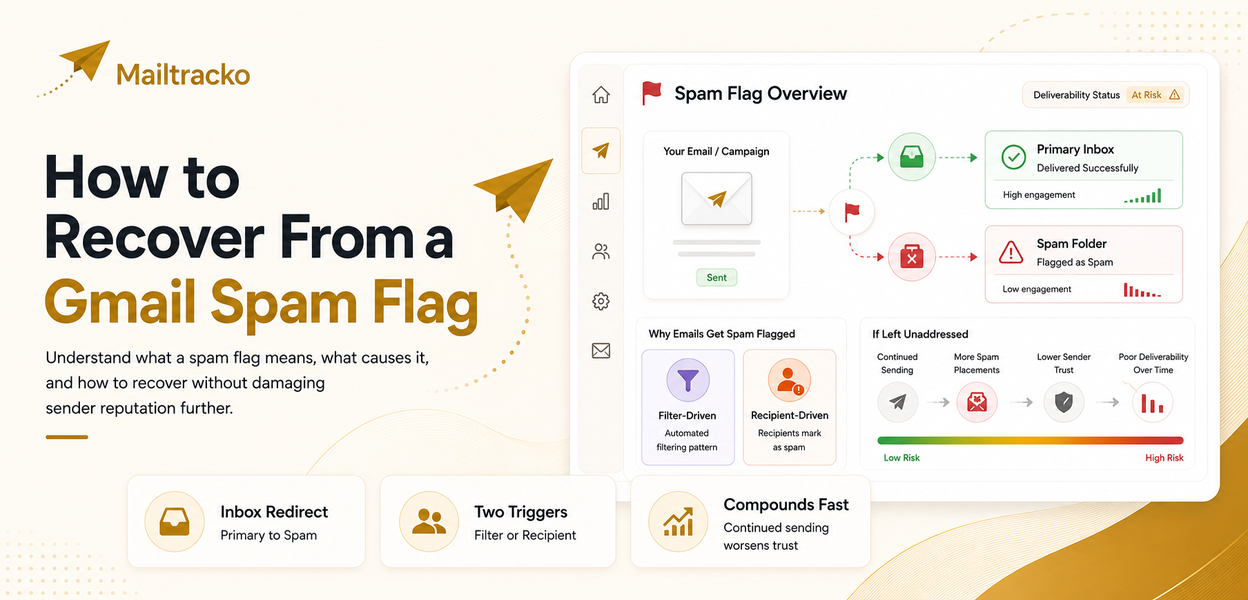Image resolution: width=1248 pixels, height=600 pixels.
Task: Click the green checkmark in Primary Inbox card
Action: click(x=1014, y=157)
